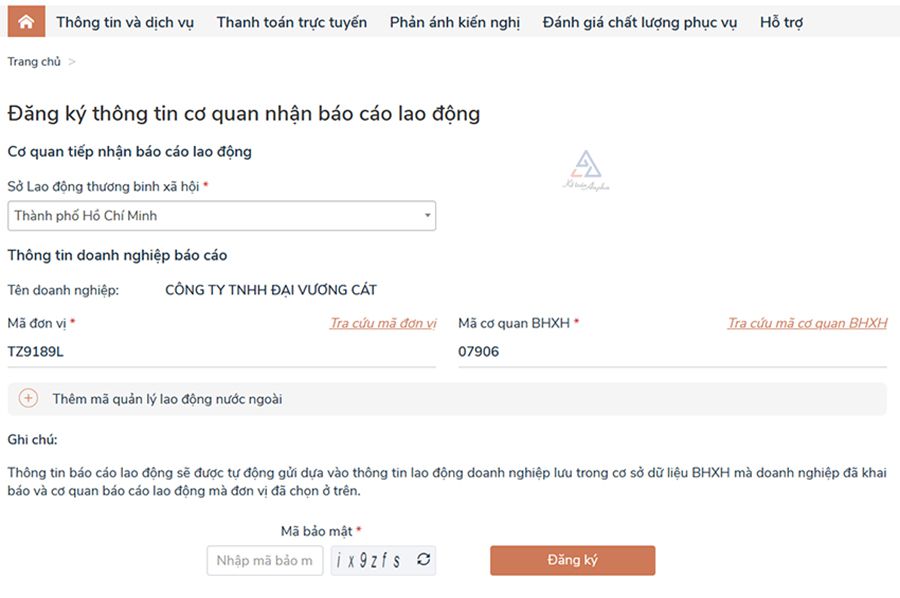The image size is (900, 598).
Task: Expand Thêm mã quản lý lao động nước ngoài
Action: pos(167,399)
